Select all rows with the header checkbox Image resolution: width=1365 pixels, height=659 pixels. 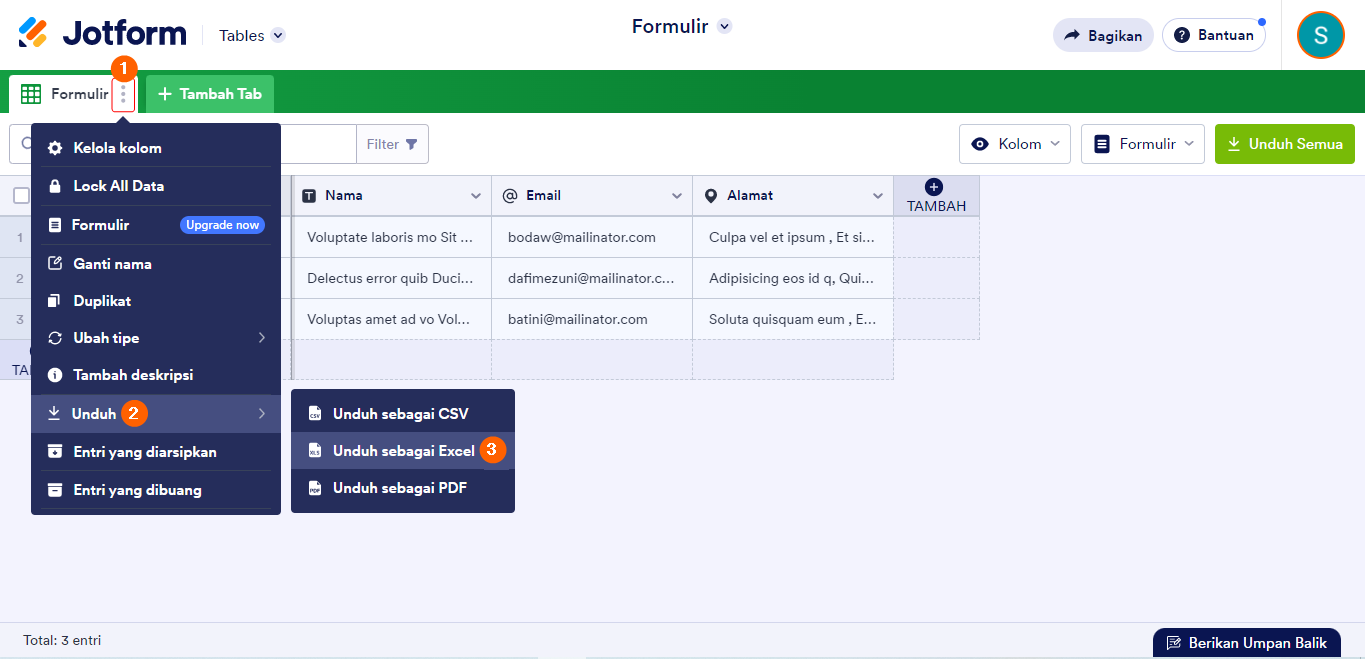coord(22,195)
